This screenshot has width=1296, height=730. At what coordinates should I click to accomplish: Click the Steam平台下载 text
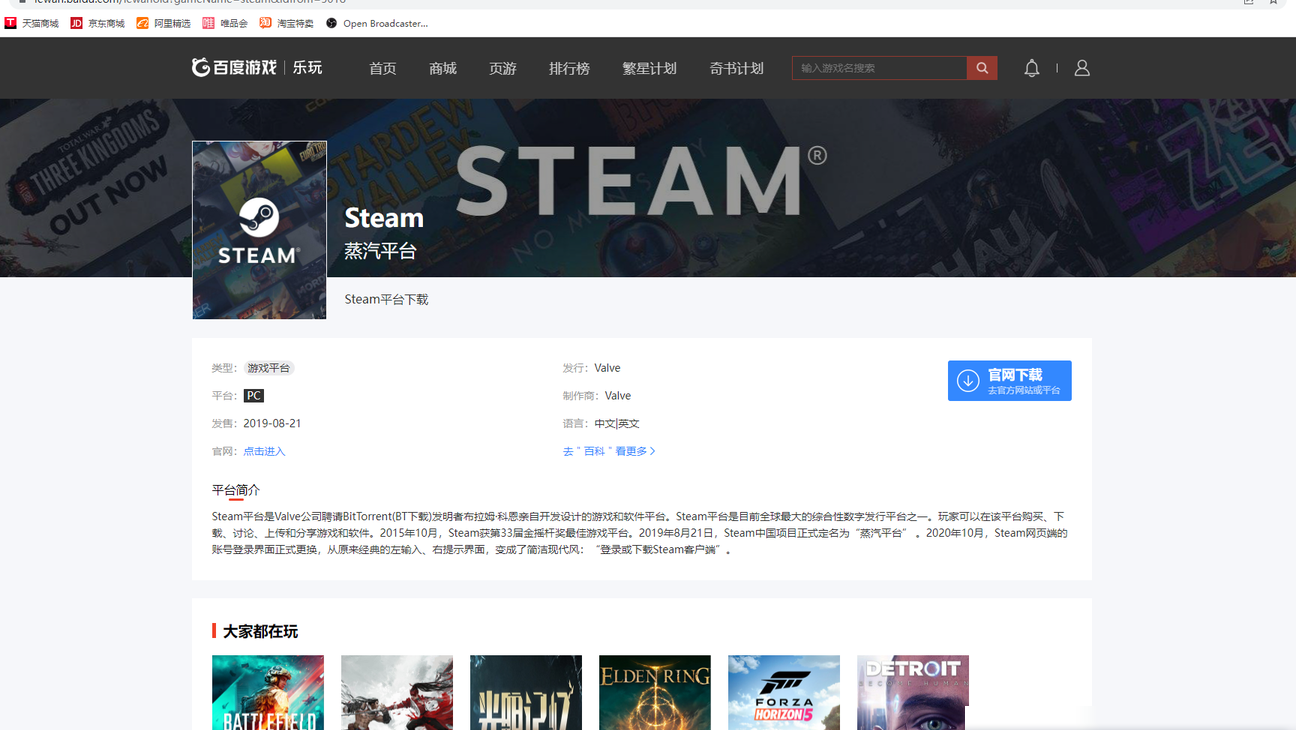click(x=386, y=299)
